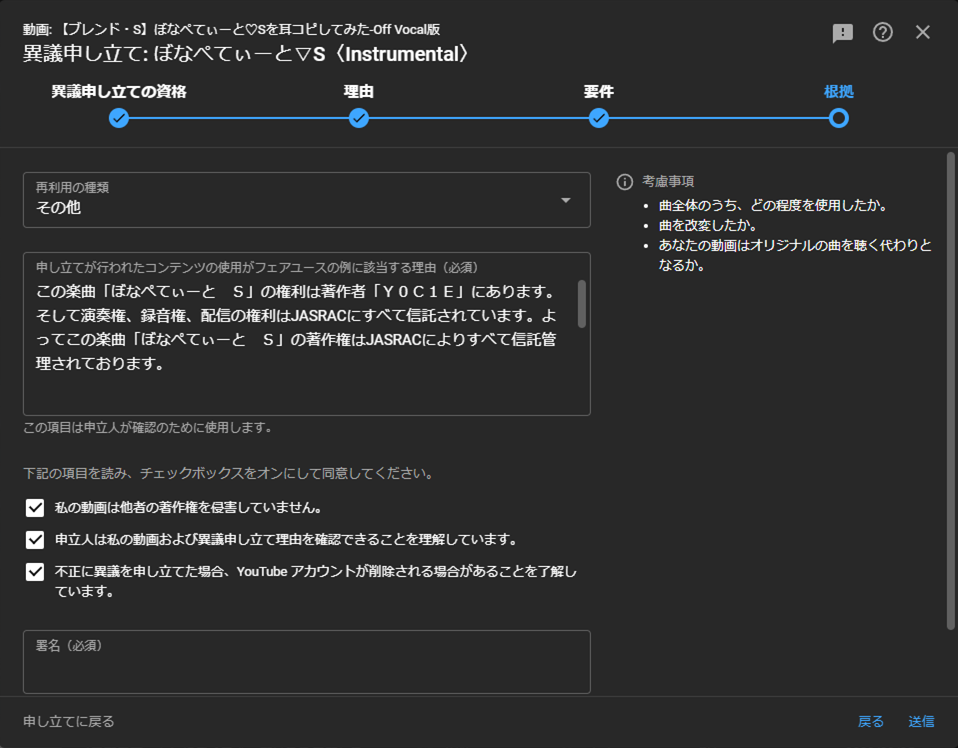
Task: Click the 送信 submit button
Action: click(921, 722)
